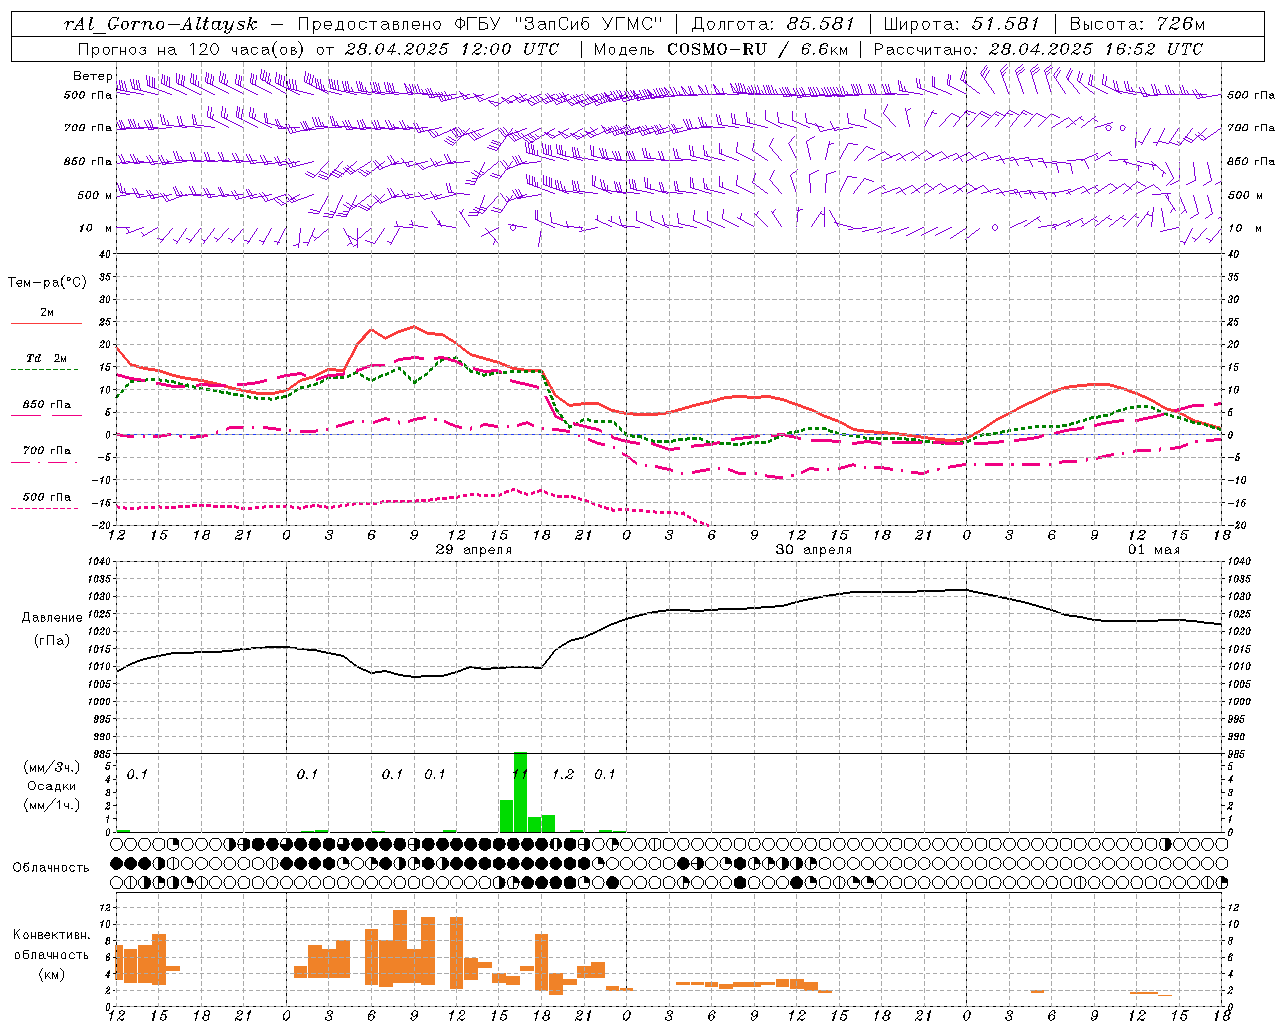Click the Конвективн. облачность label
This screenshot has height=1024, width=1280.
(51, 945)
